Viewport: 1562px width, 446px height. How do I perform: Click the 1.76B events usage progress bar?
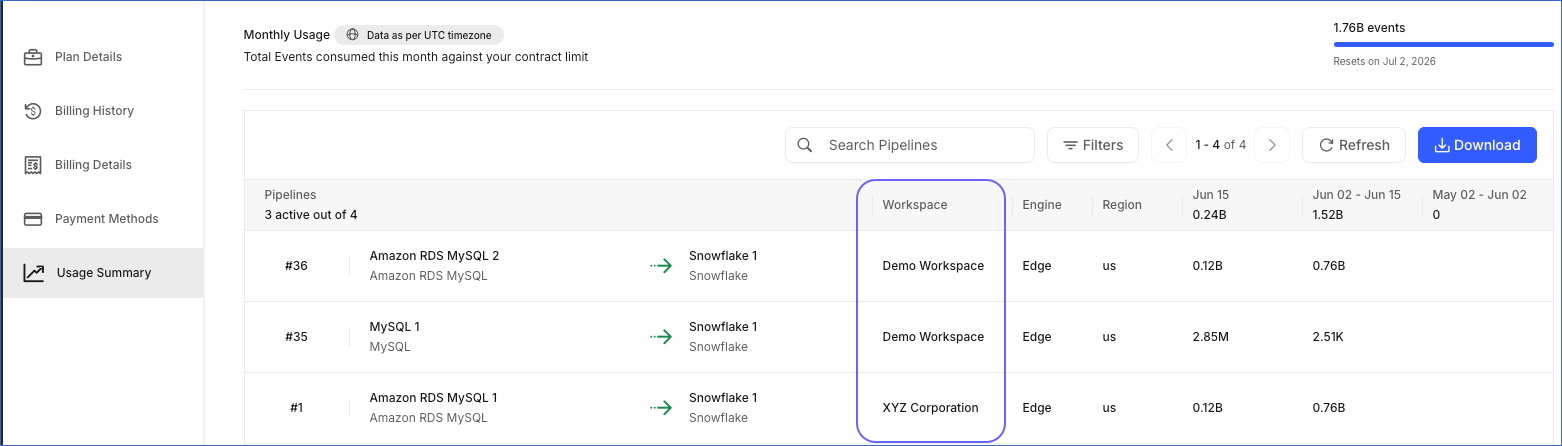(1443, 44)
